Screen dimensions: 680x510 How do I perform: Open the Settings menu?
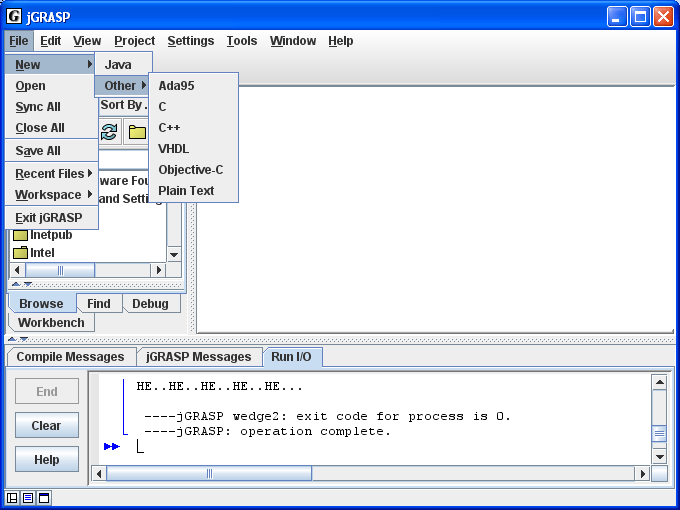pos(191,41)
